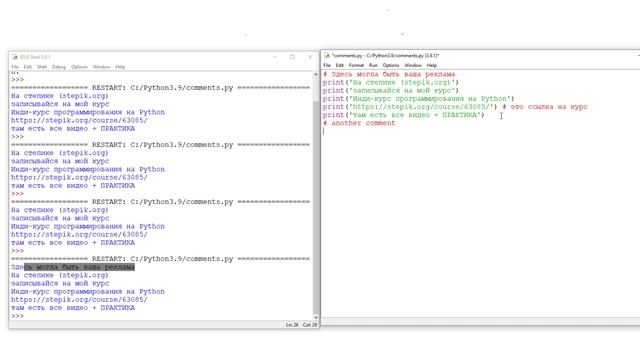Click the shell vertical scrollbar thumb
This screenshot has height=360, width=640.
point(316,206)
